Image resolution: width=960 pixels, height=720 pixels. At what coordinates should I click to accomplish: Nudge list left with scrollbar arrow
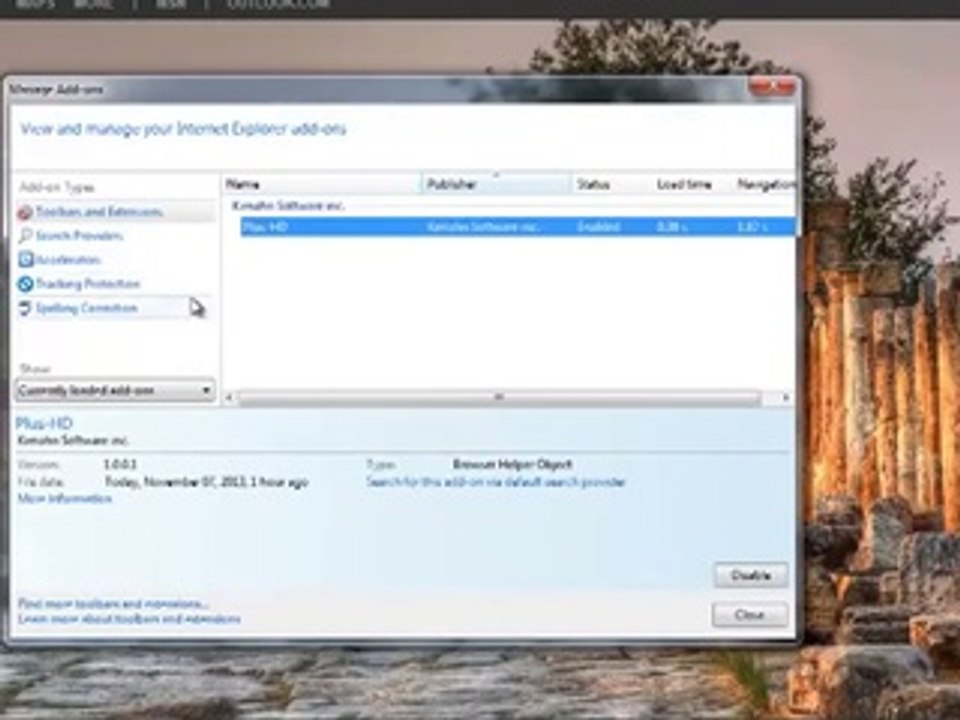point(229,397)
